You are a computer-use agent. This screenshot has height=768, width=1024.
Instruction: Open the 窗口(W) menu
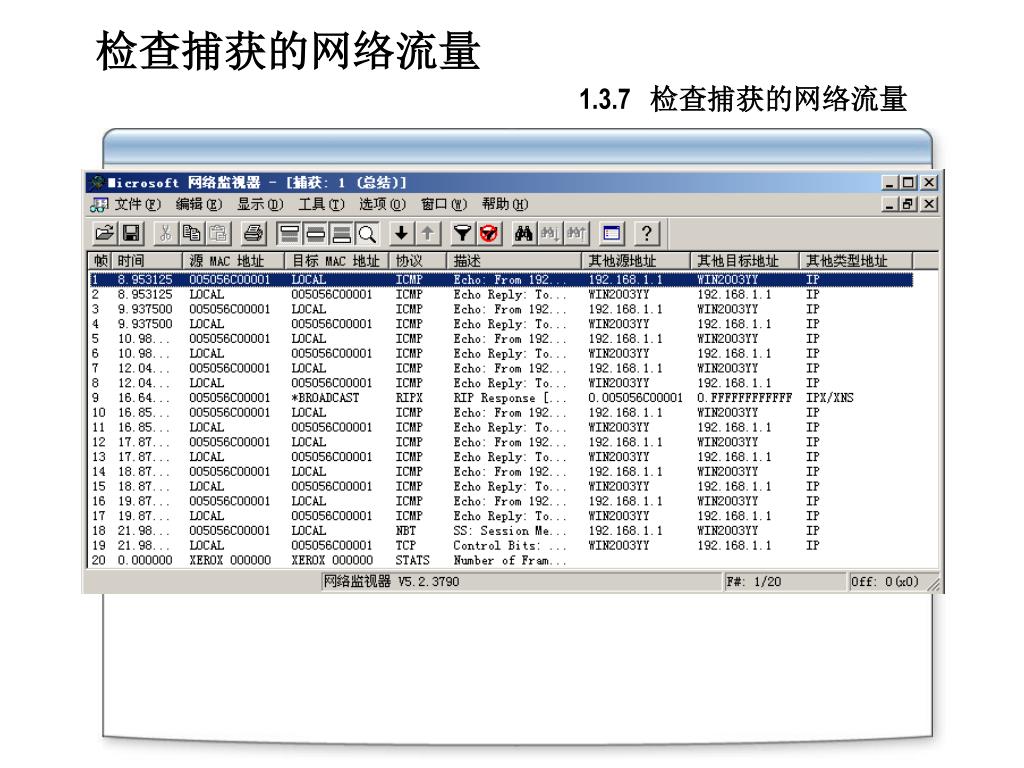[443, 204]
